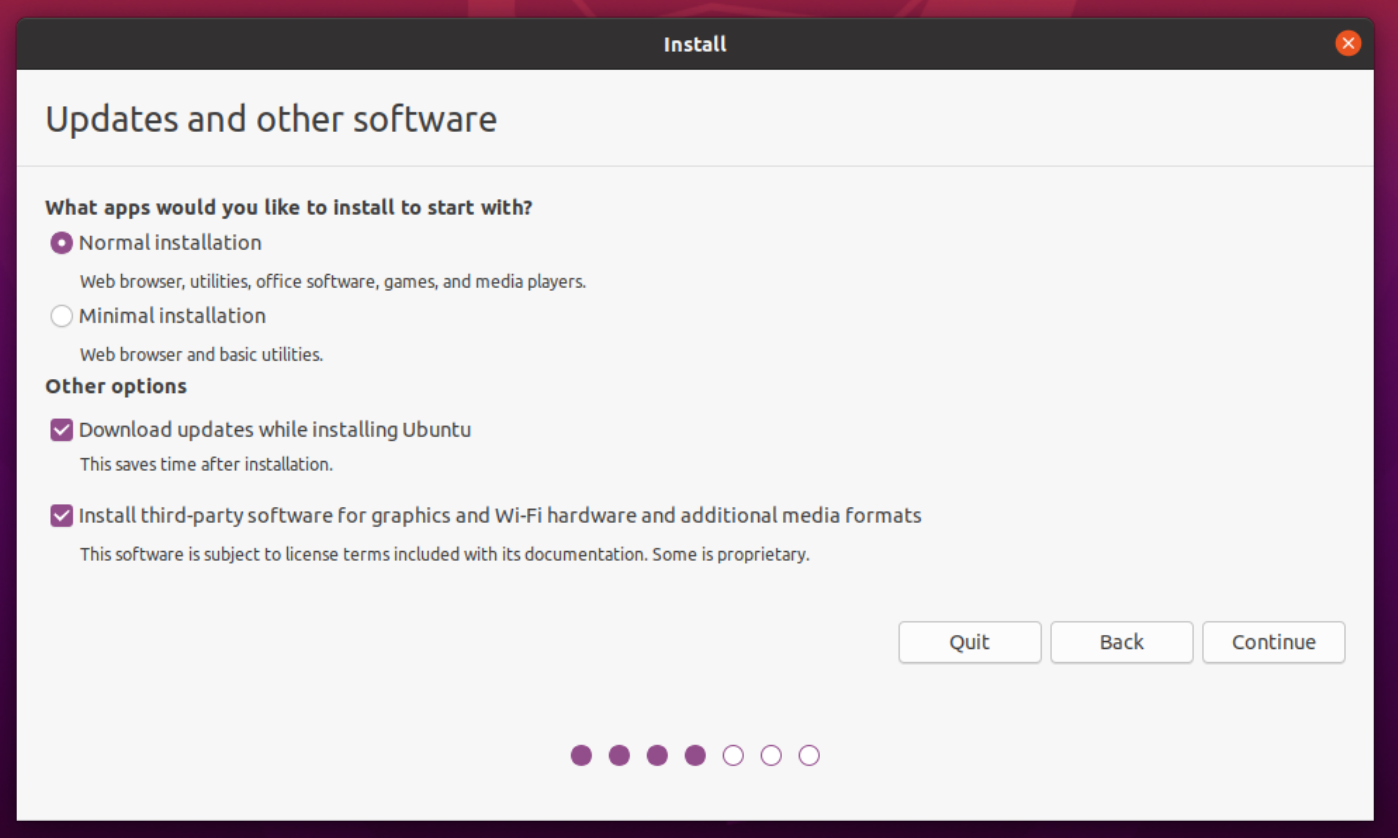
Task: Click 'Web browser and basic utilities.' description
Action: [x=201, y=354]
